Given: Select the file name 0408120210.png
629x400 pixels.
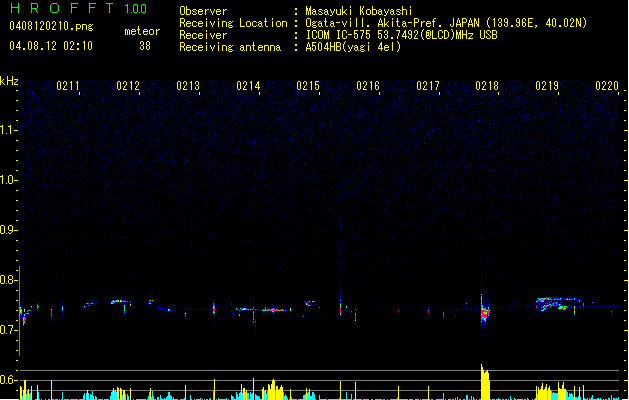Looking at the screenshot, I should point(51,26).
